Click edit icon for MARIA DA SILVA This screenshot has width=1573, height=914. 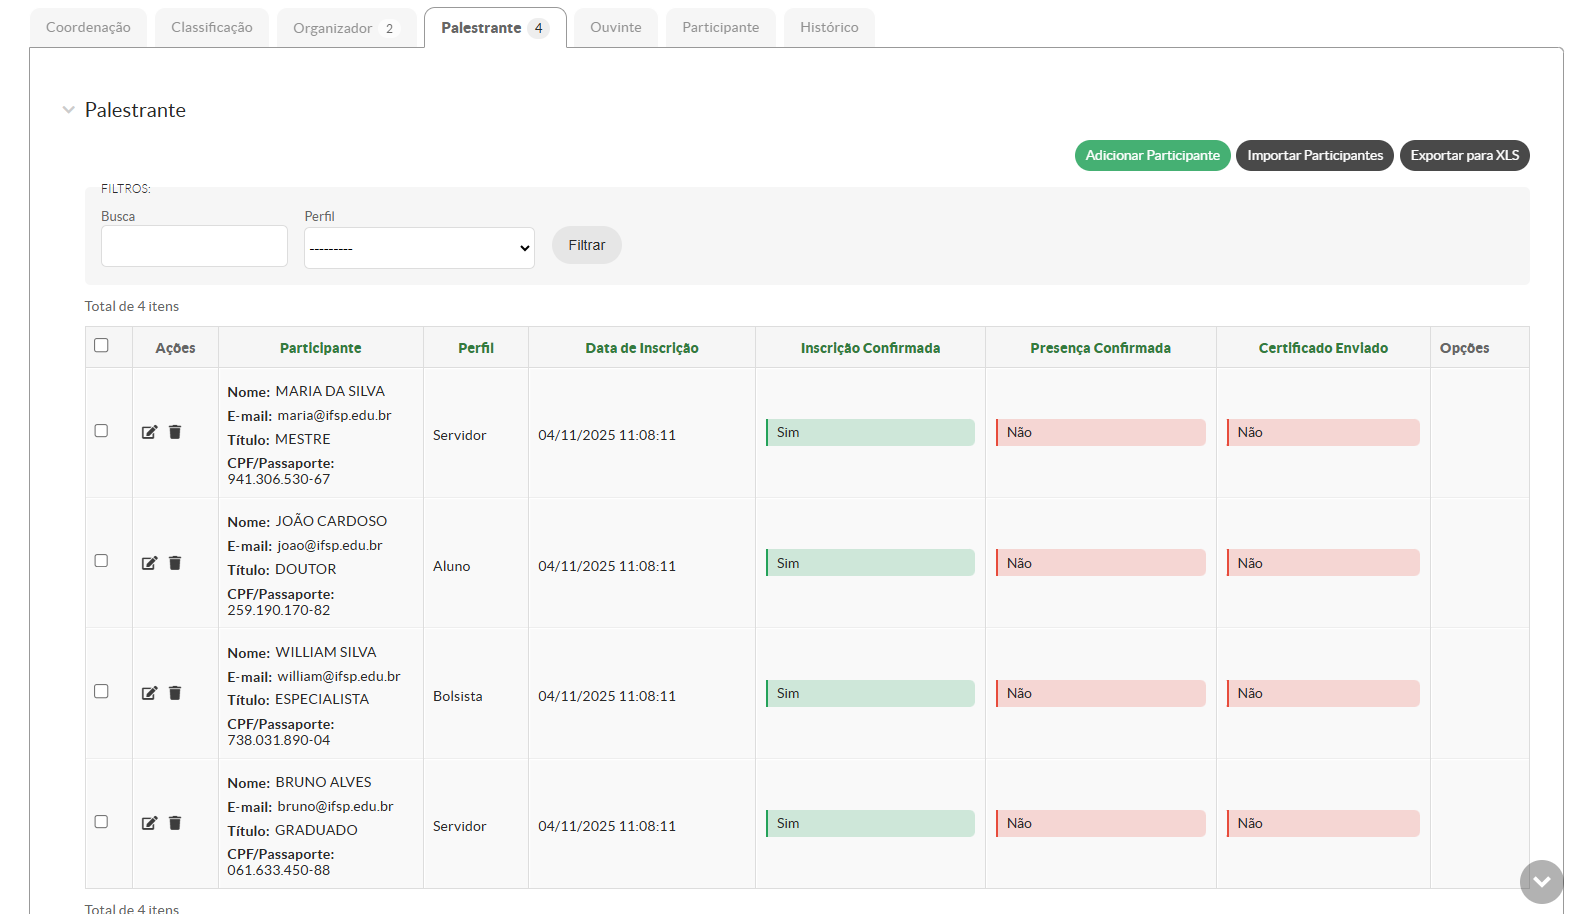pos(149,432)
